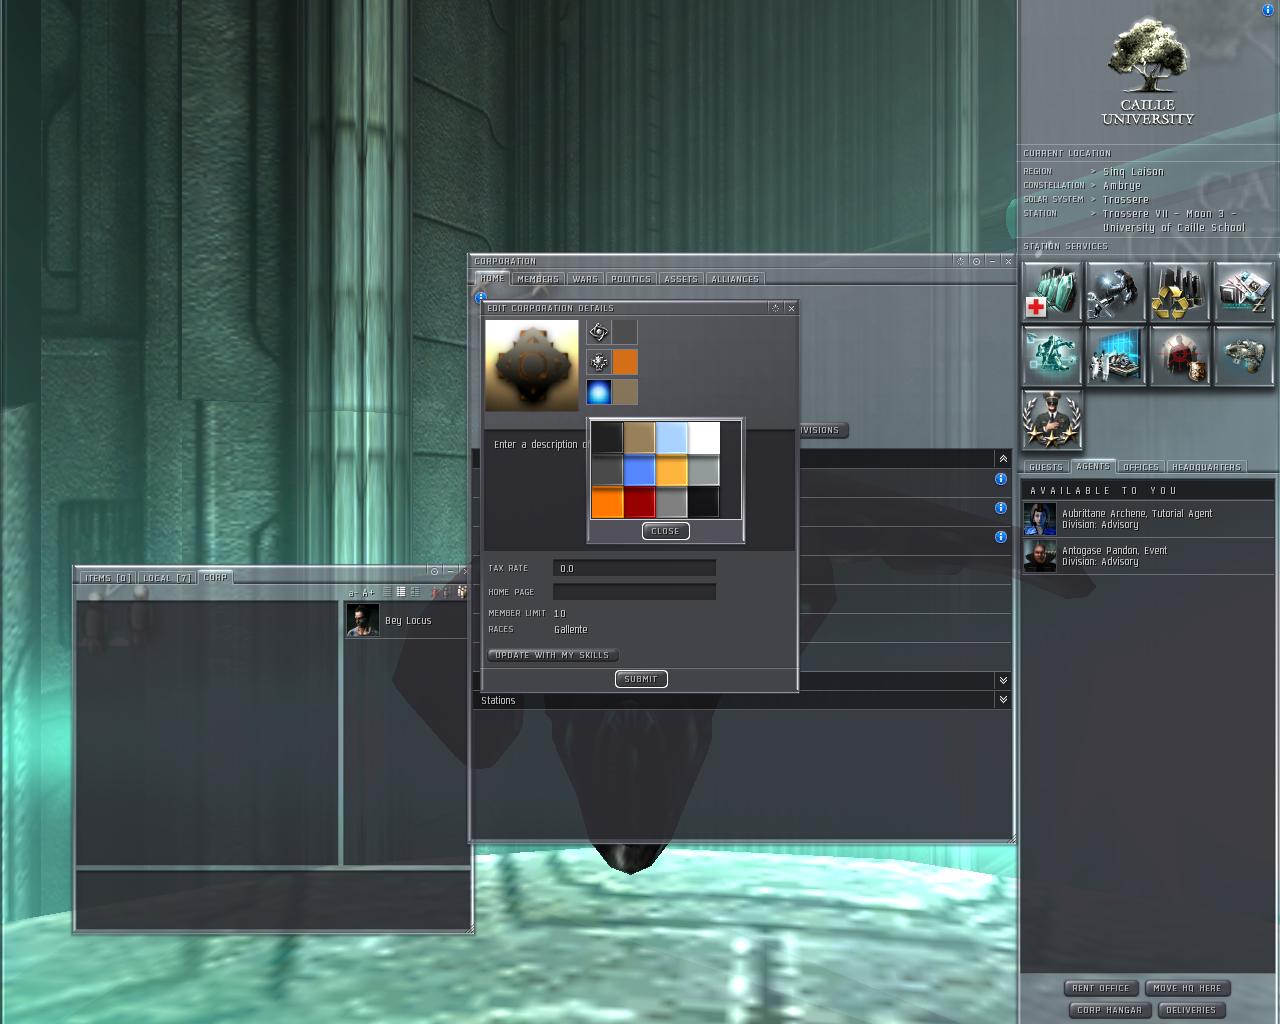Click the white pilots icon in Corp chat
This screenshot has height=1024, width=1280.
(462, 592)
